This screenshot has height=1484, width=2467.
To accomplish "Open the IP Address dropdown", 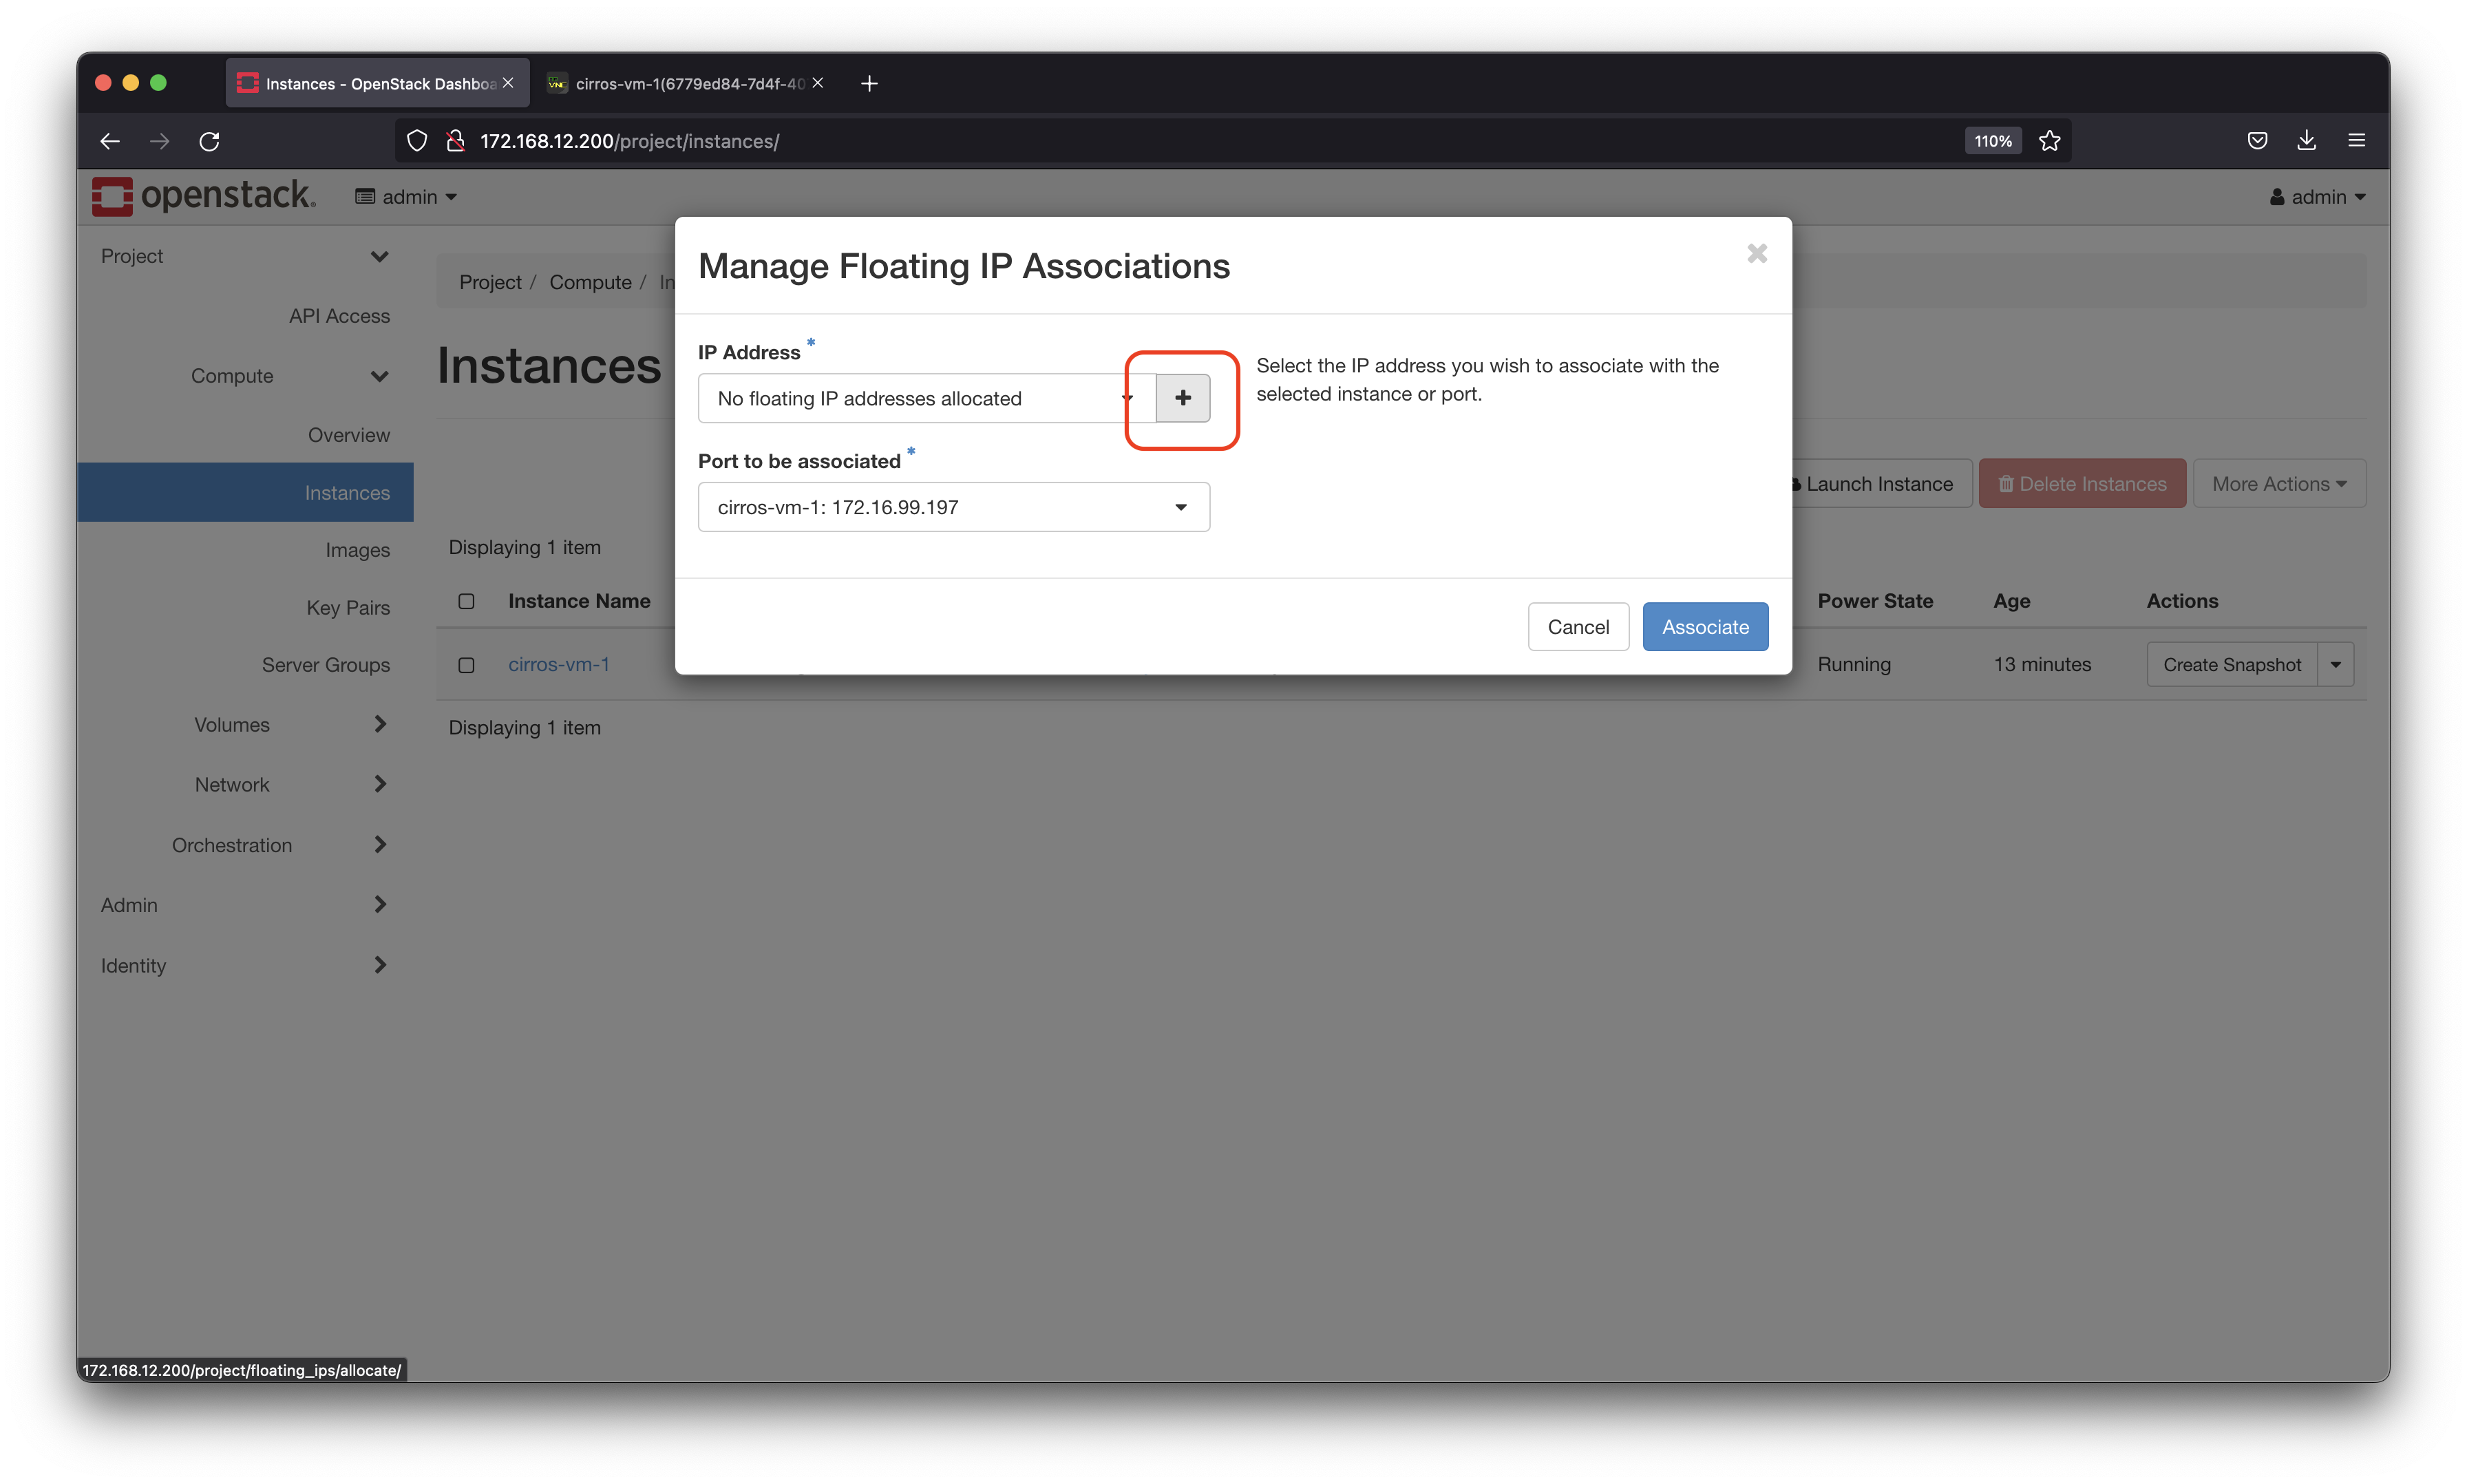I will click(x=927, y=398).
